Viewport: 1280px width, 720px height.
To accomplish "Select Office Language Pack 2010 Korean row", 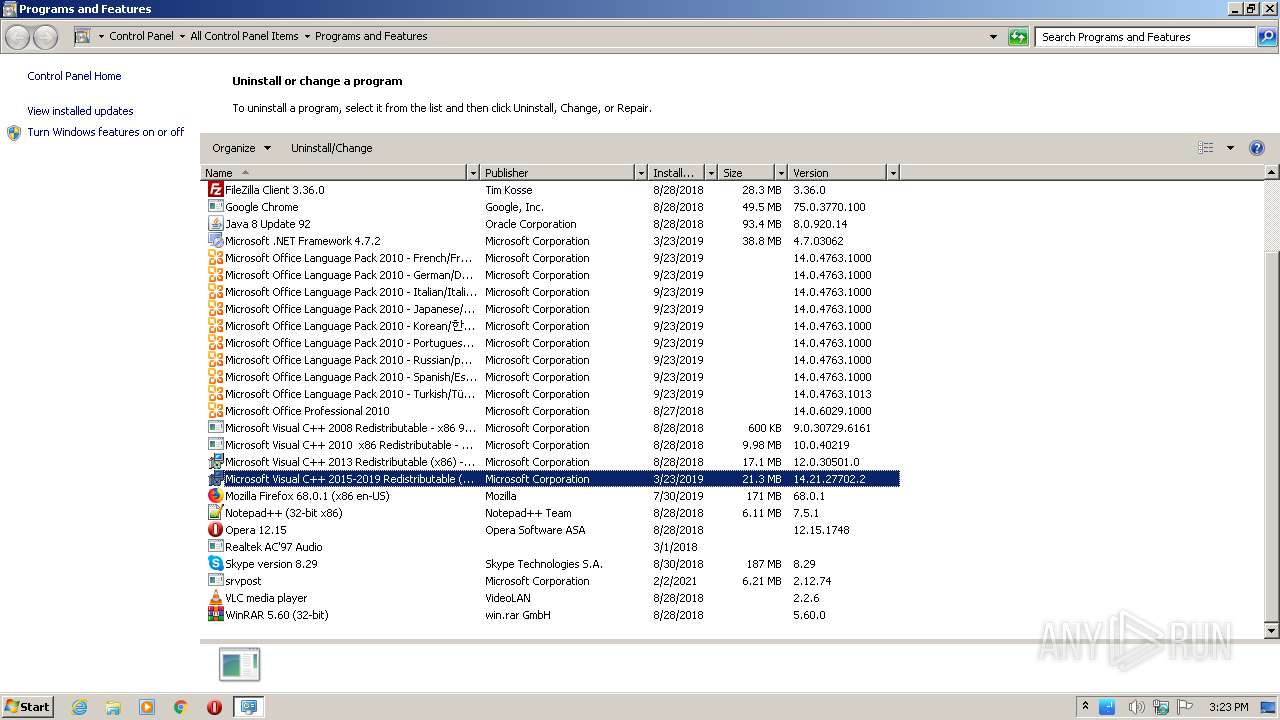I will click(552, 326).
